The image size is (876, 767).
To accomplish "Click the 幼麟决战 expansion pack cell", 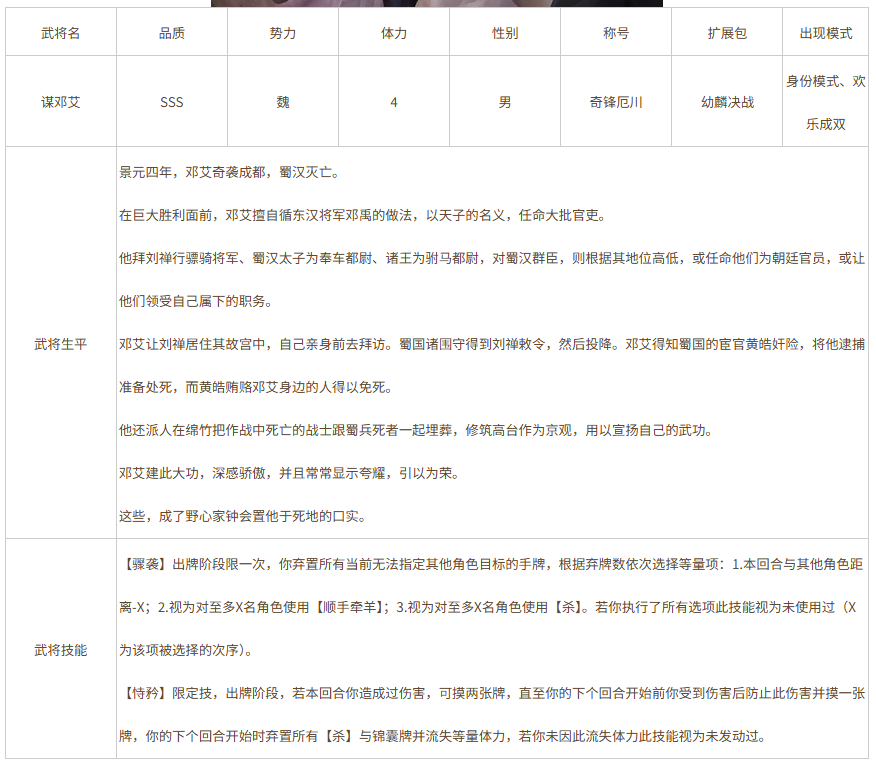I will pos(727,102).
